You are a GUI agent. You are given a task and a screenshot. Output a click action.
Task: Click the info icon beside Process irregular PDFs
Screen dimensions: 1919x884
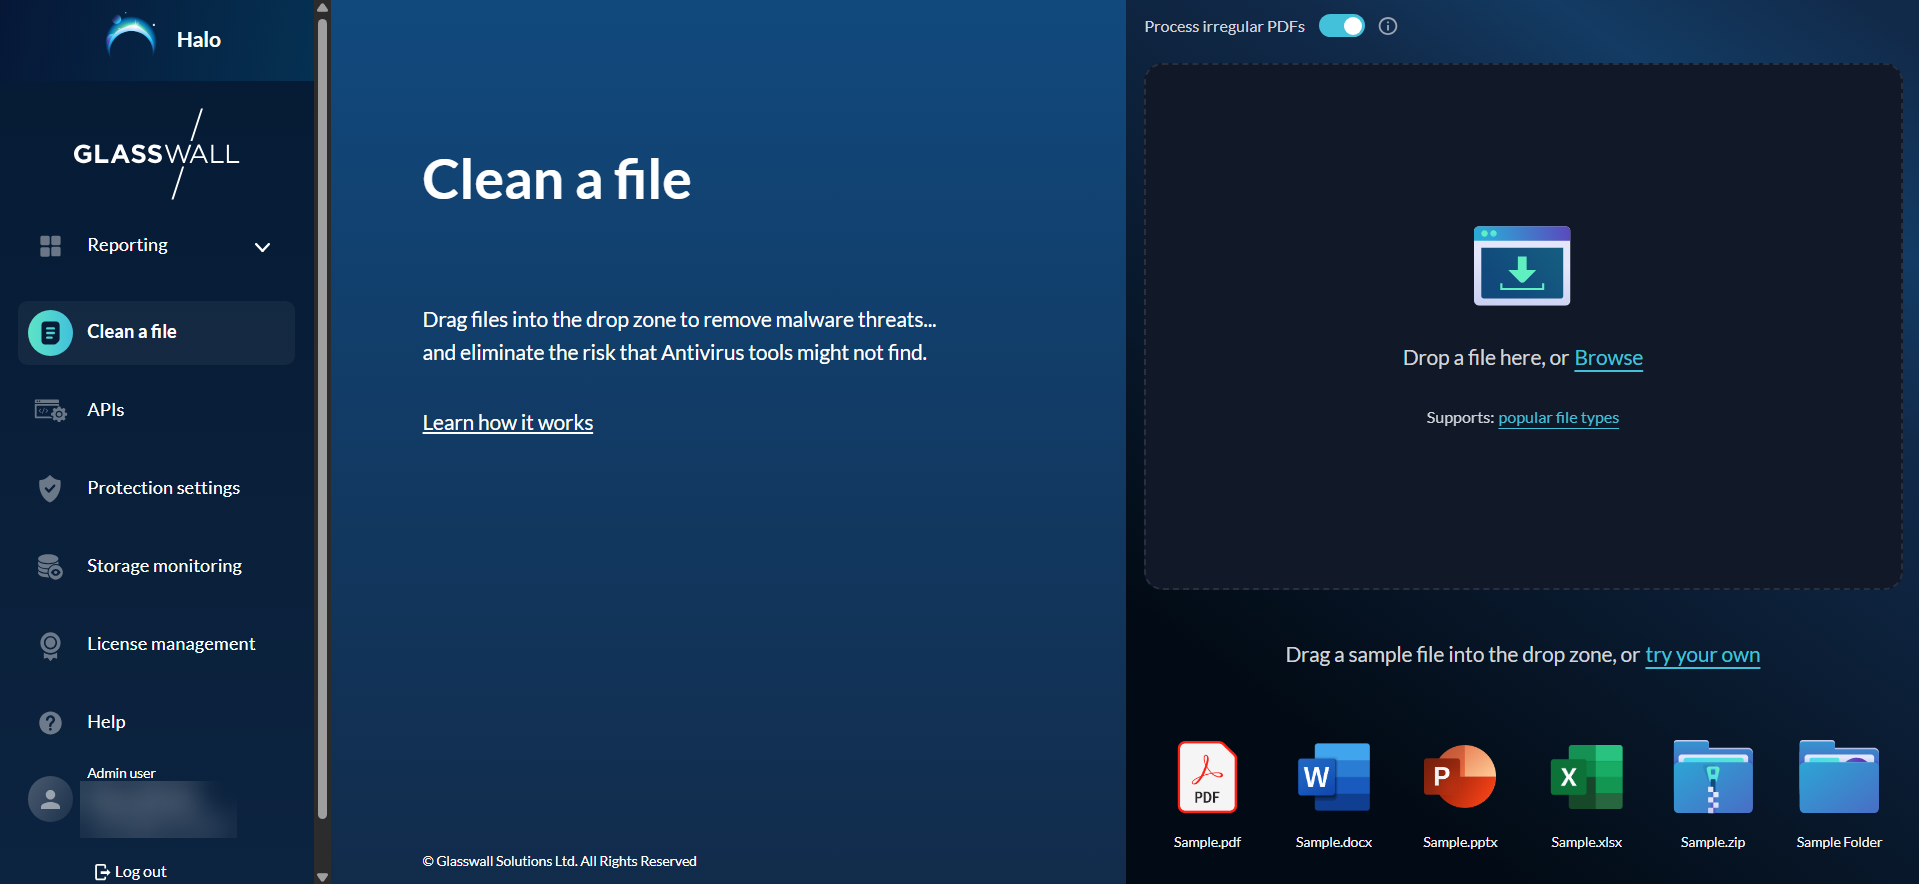(x=1388, y=26)
